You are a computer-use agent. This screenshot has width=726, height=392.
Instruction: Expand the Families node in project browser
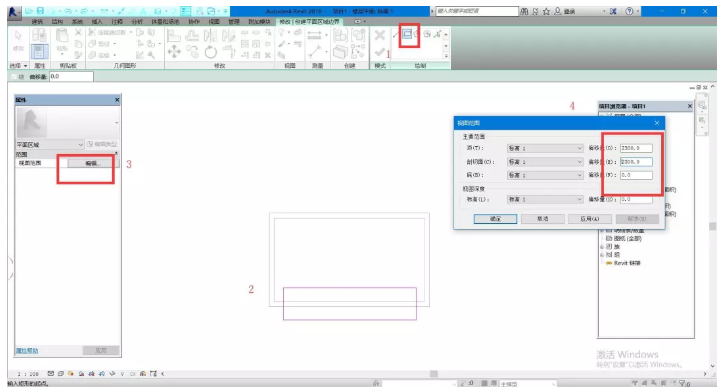coord(602,247)
